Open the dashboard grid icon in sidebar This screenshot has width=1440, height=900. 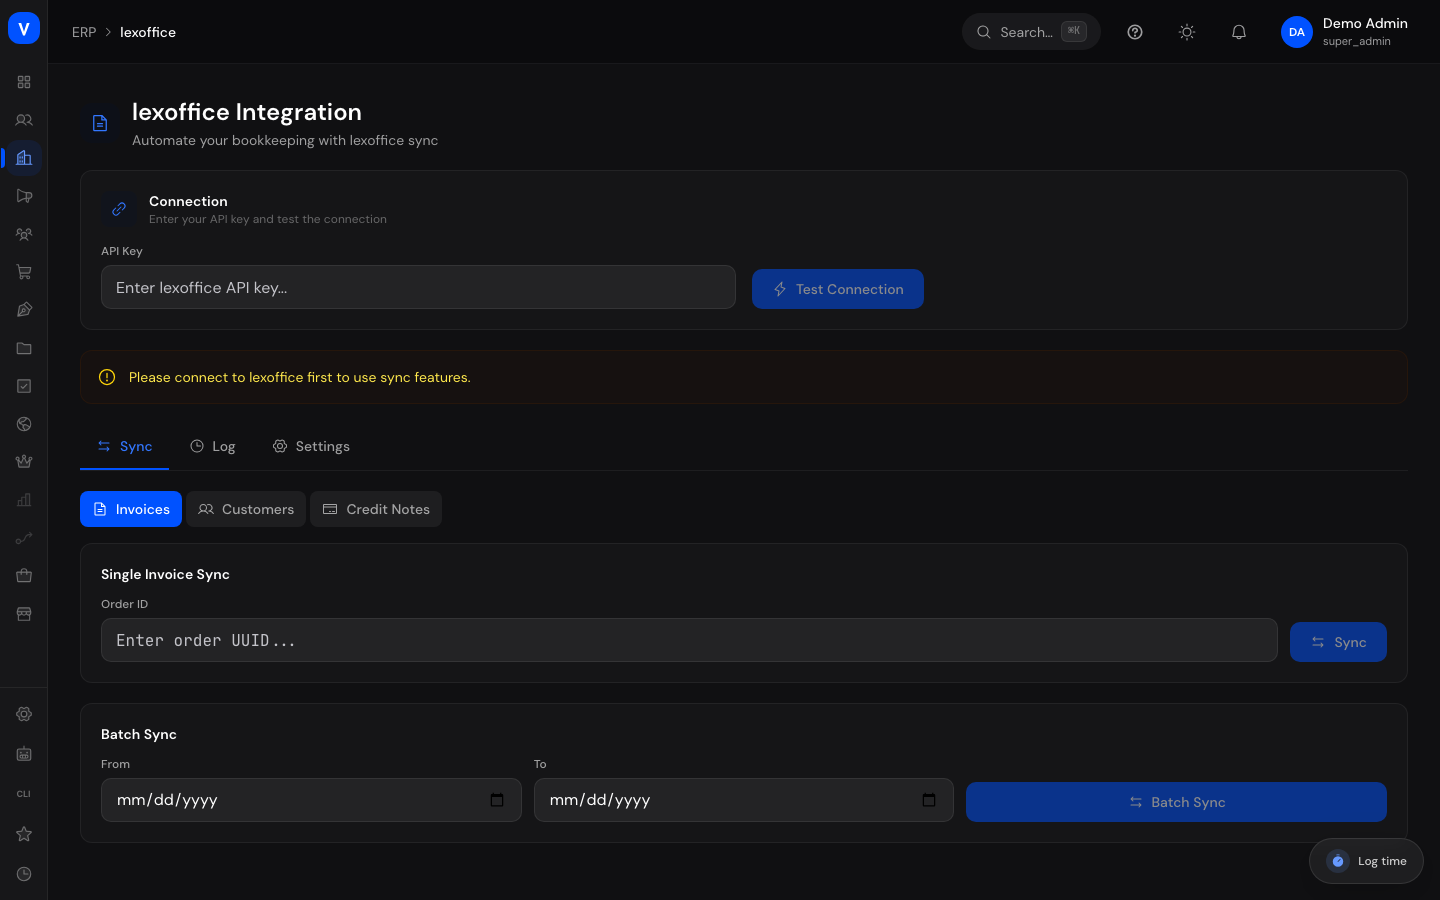(x=24, y=82)
